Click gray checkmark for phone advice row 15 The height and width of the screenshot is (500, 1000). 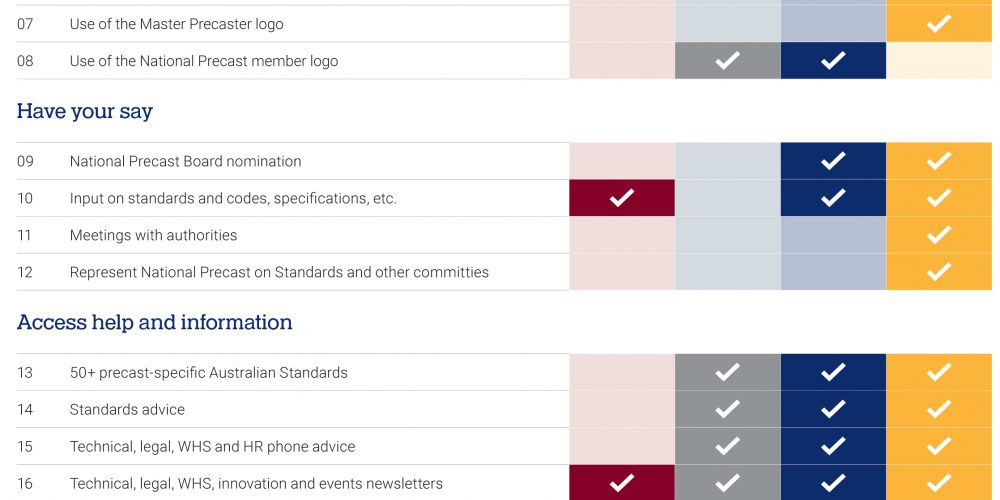pyautogui.click(x=728, y=446)
